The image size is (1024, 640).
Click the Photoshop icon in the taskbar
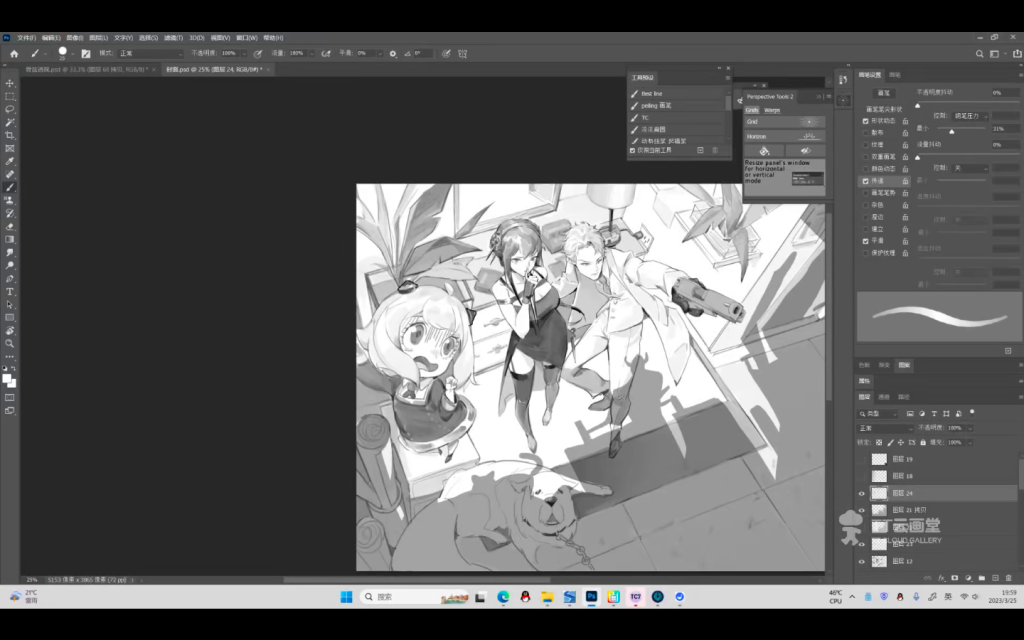click(591, 597)
